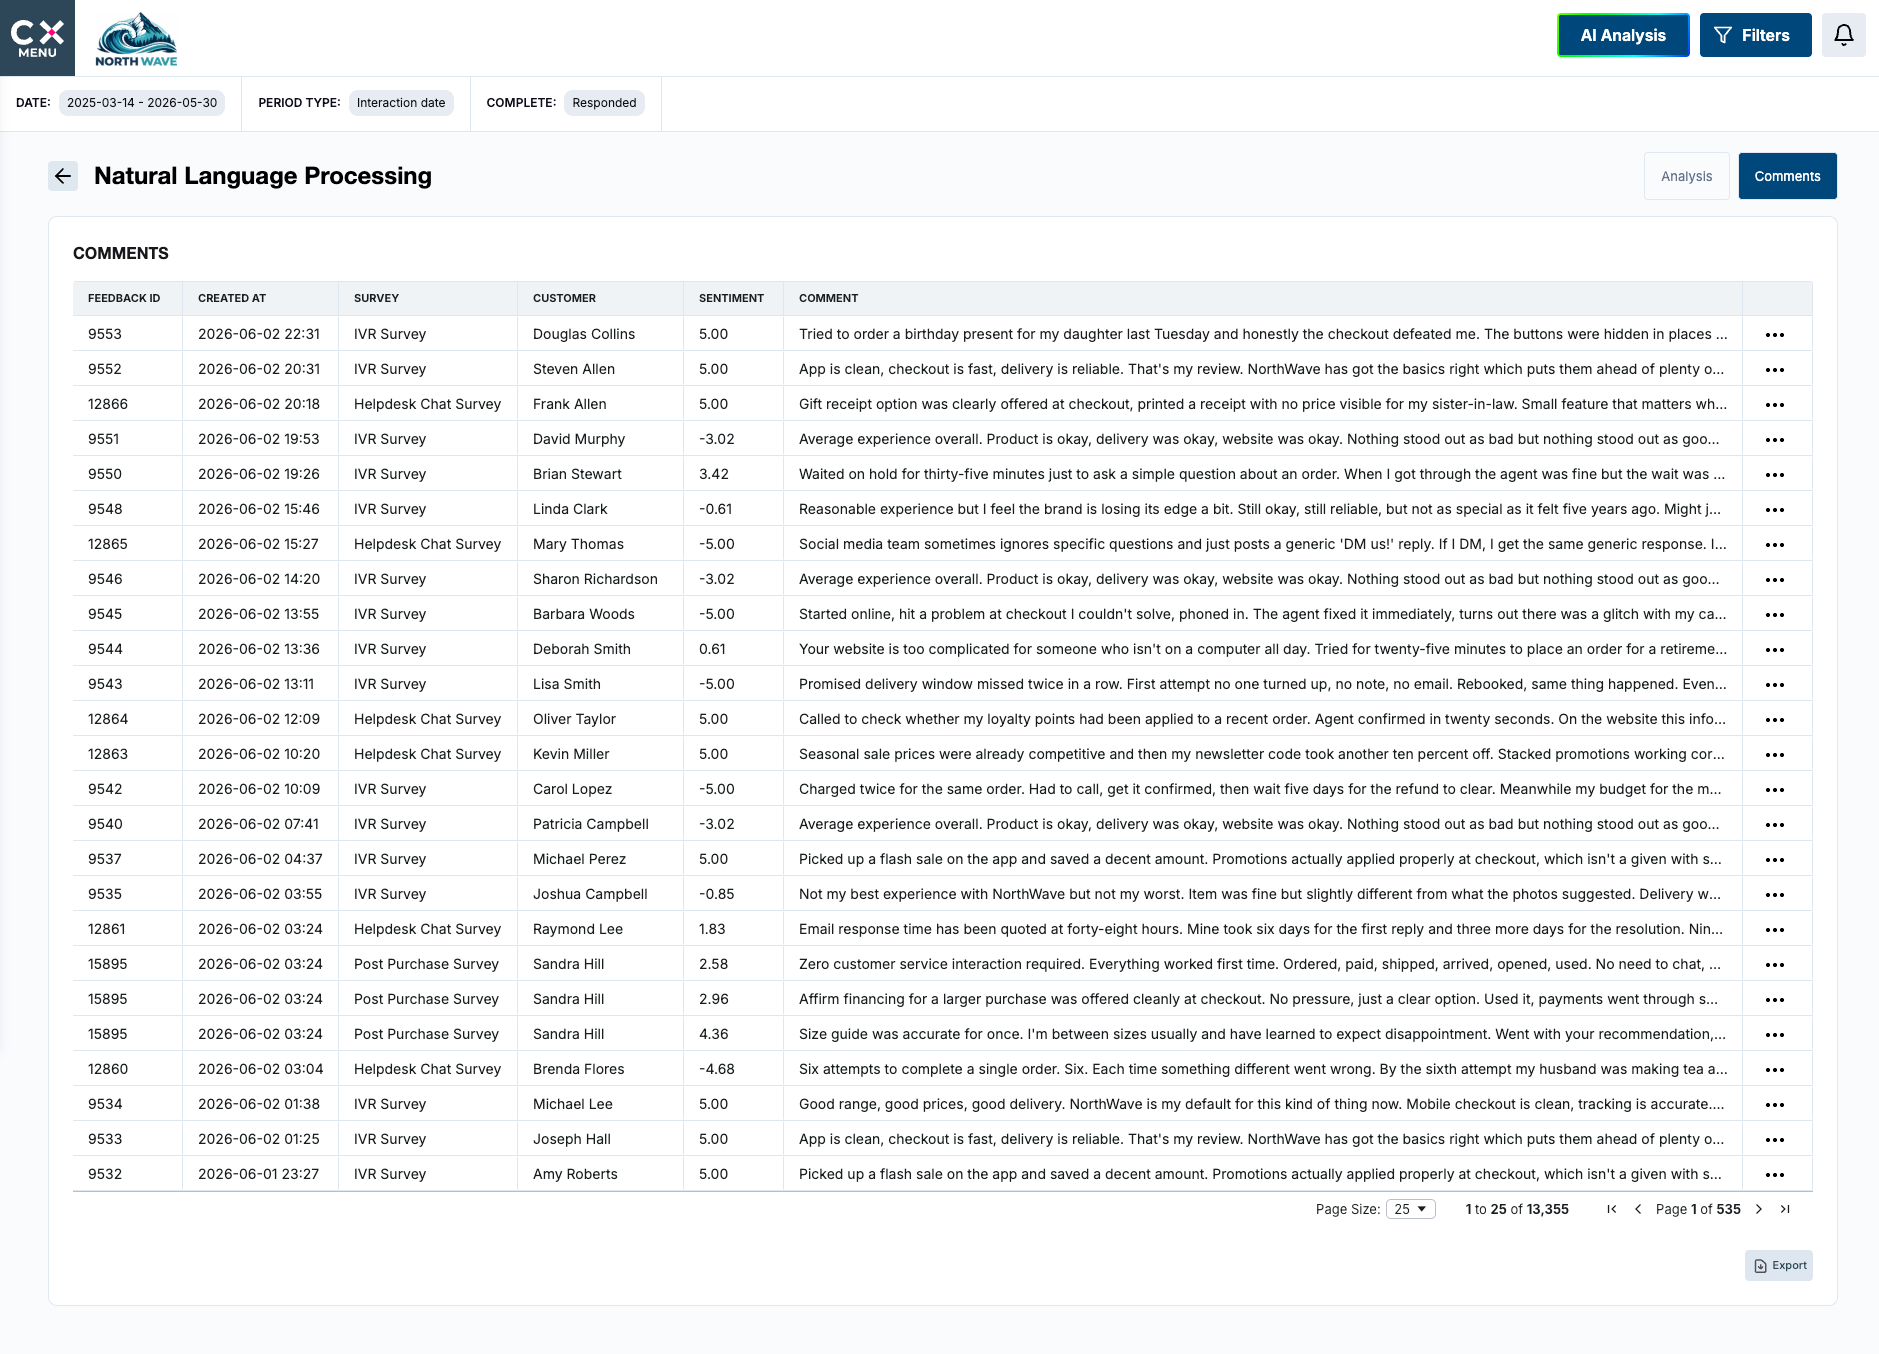Open the notifications bell

click(1843, 35)
